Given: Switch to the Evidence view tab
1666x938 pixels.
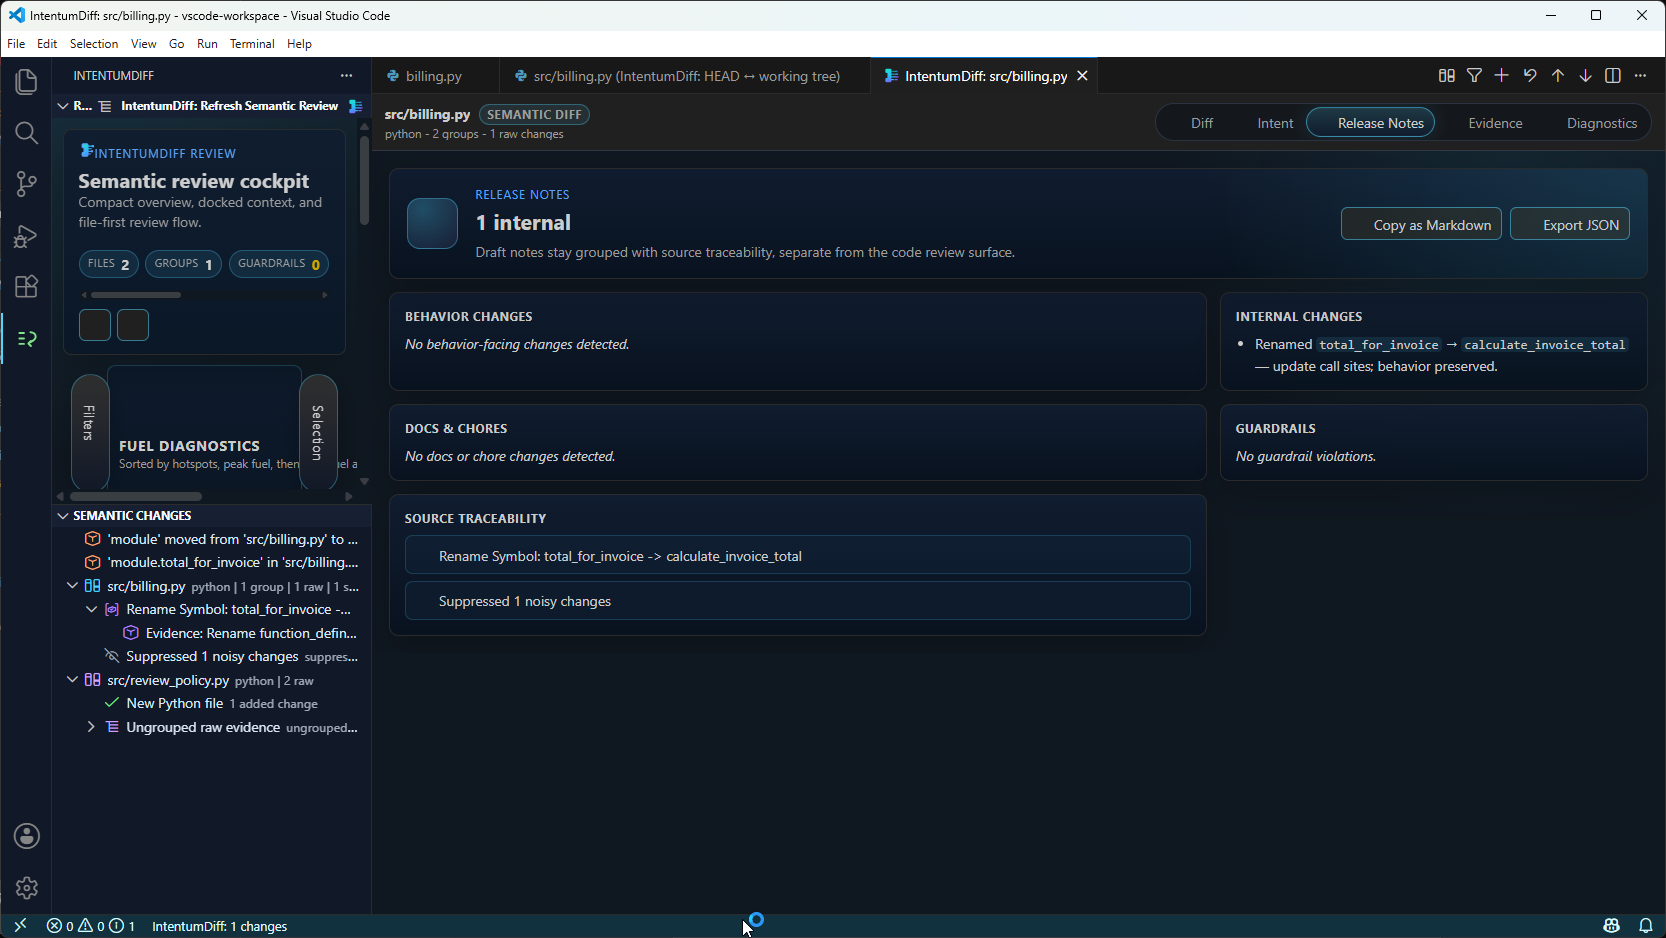Looking at the screenshot, I should click(1495, 123).
